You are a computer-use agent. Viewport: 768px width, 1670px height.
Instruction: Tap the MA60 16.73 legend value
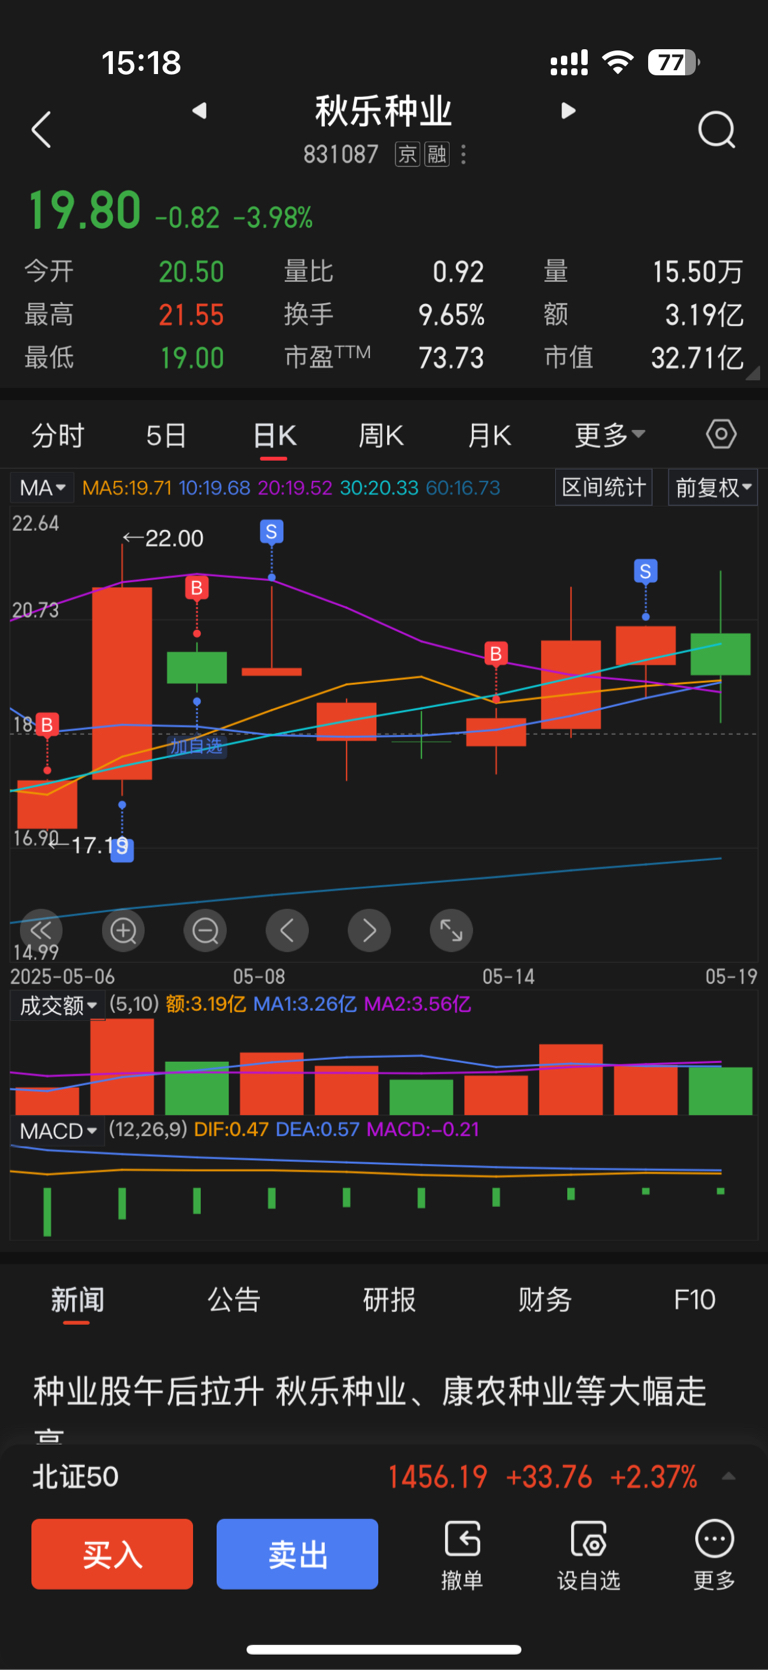pyautogui.click(x=463, y=488)
